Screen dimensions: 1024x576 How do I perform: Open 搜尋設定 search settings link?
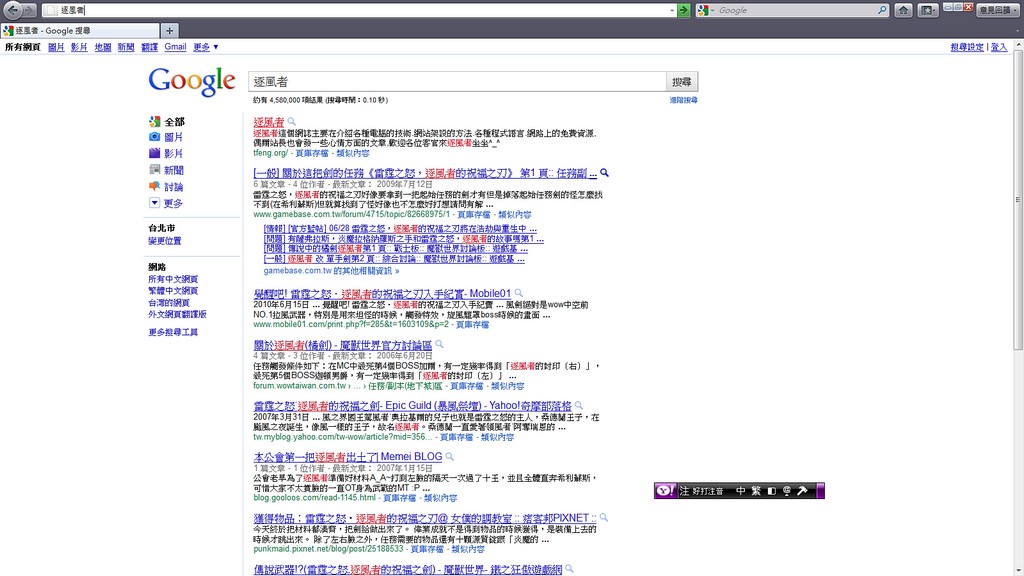[x=967, y=47]
